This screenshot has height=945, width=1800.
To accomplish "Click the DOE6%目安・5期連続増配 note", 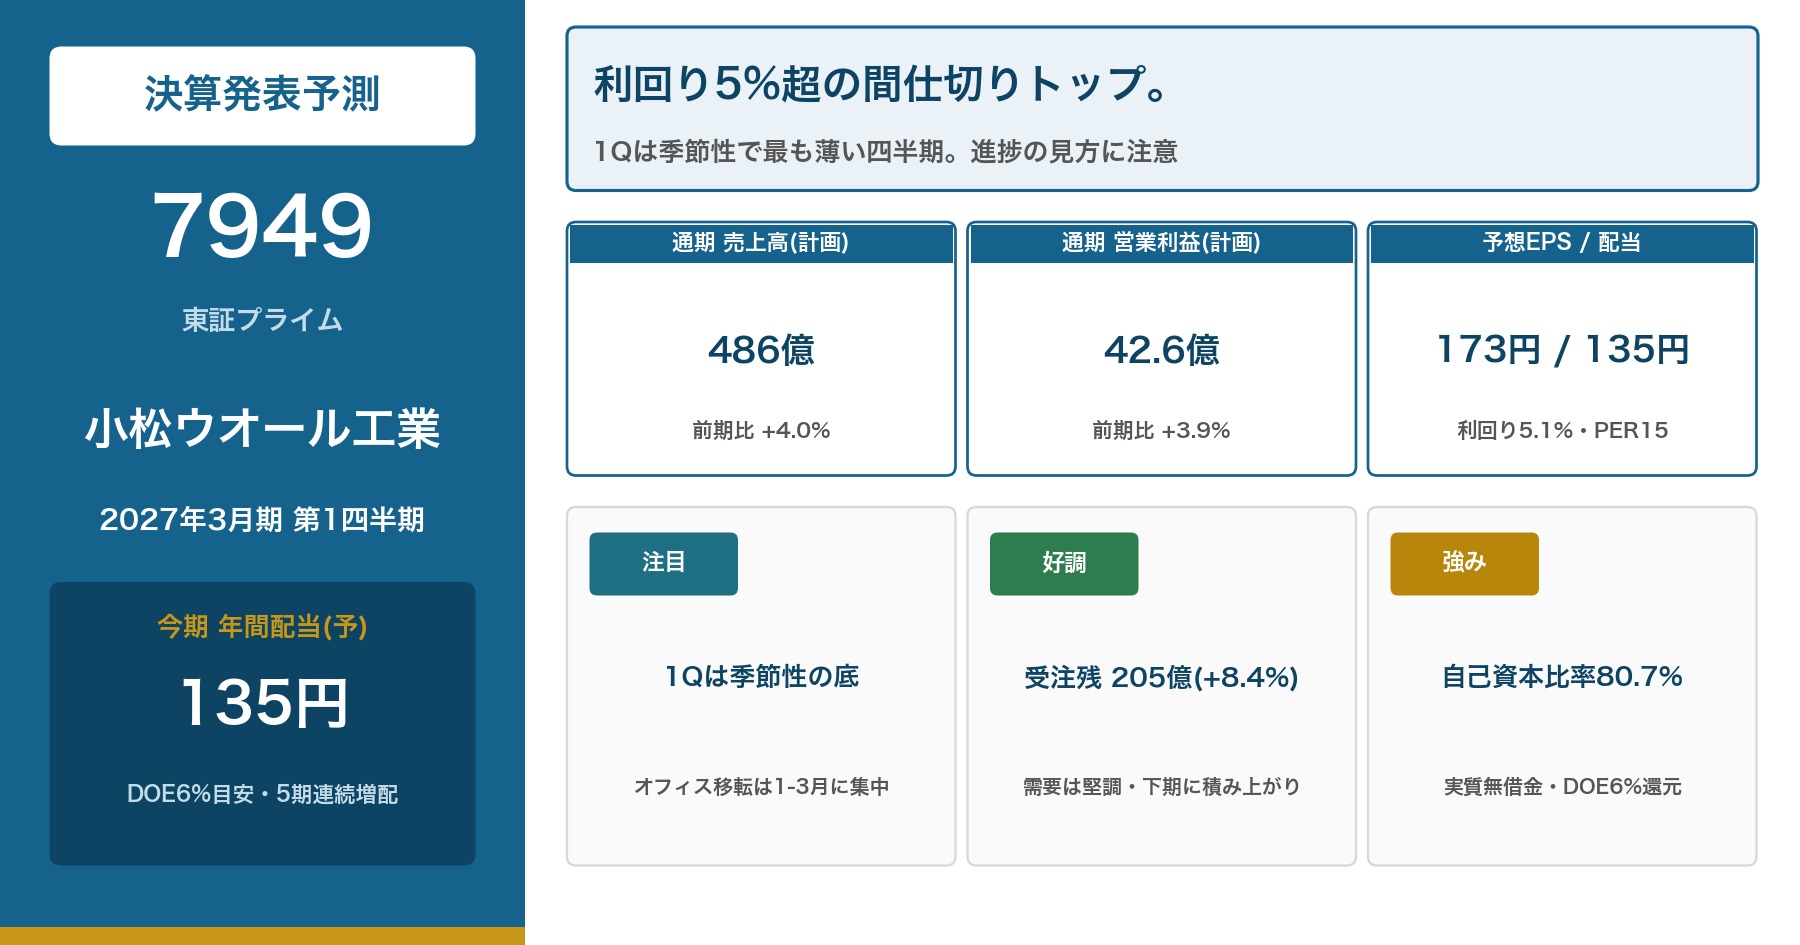I will coord(262,794).
